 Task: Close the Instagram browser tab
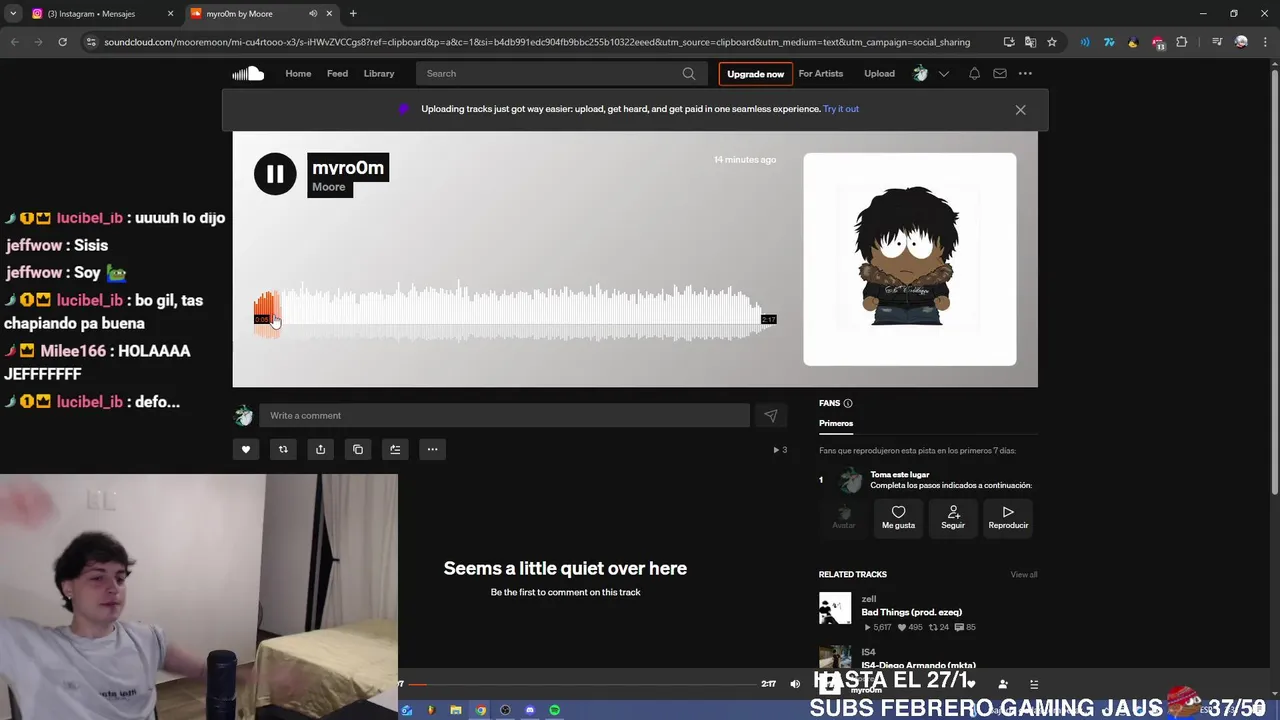(170, 14)
